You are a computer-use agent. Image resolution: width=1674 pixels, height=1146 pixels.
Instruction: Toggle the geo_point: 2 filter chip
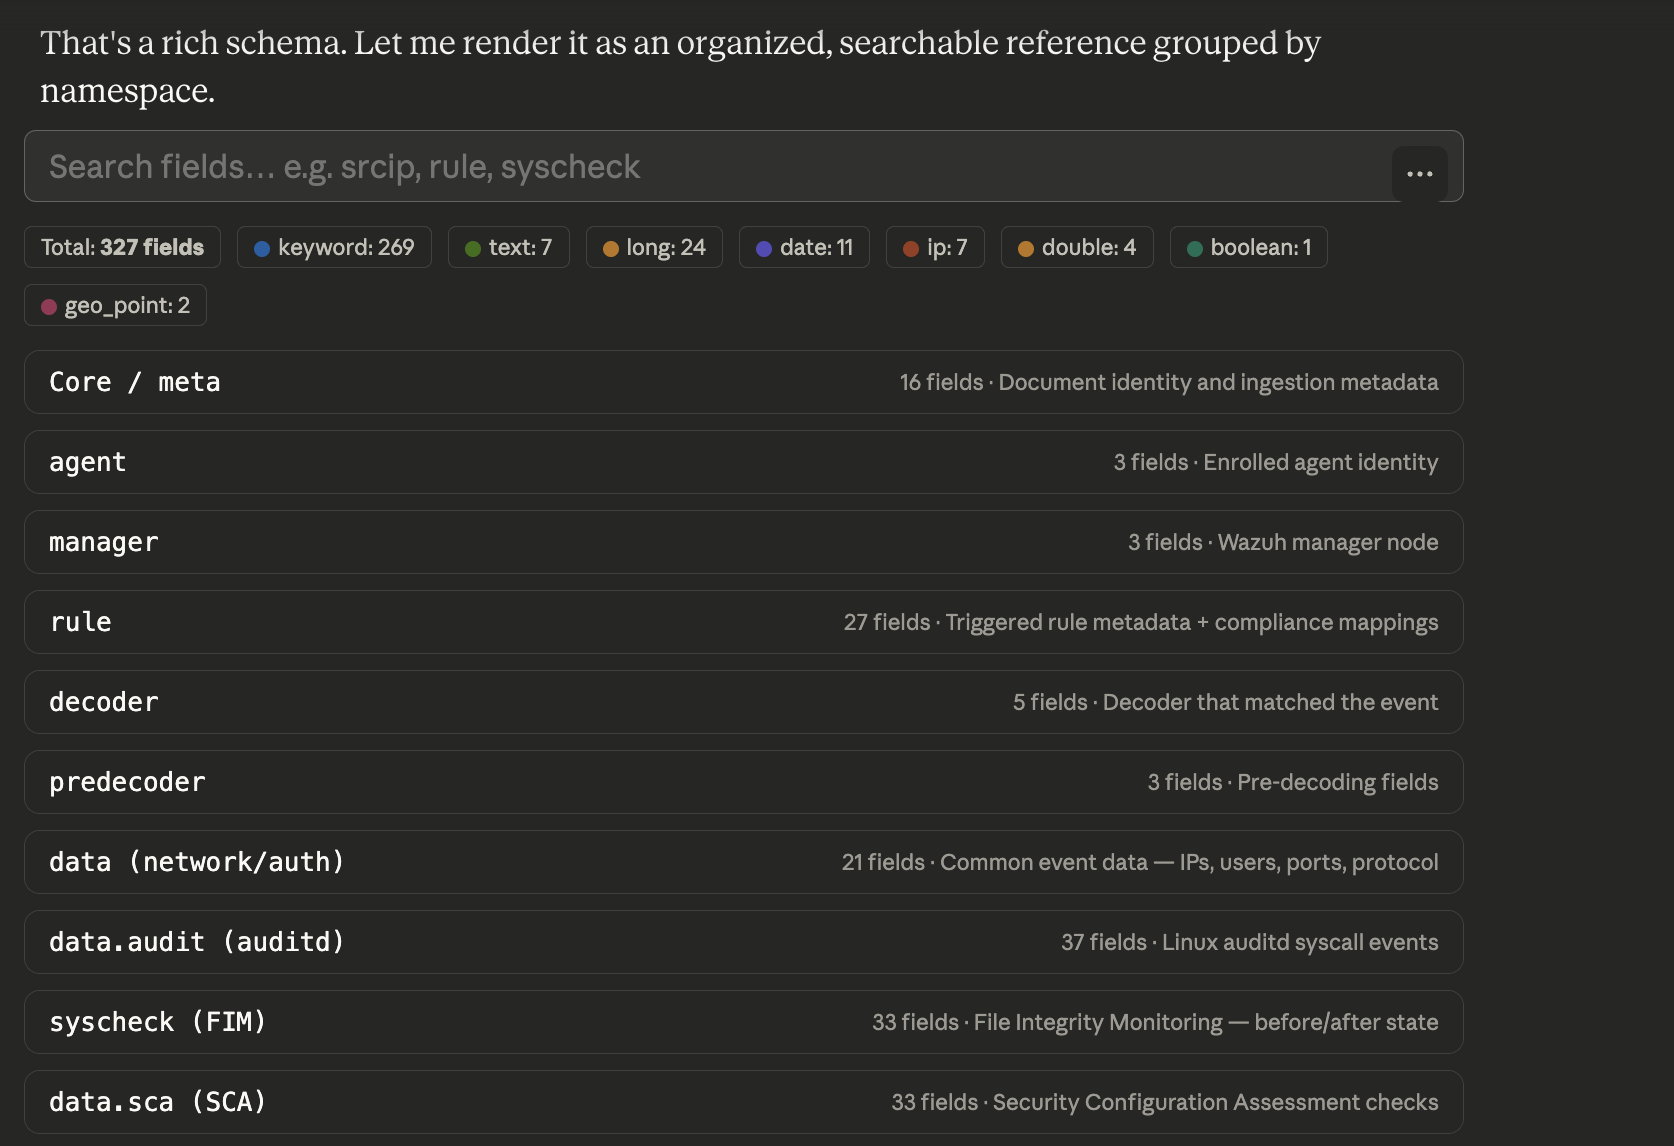(114, 305)
